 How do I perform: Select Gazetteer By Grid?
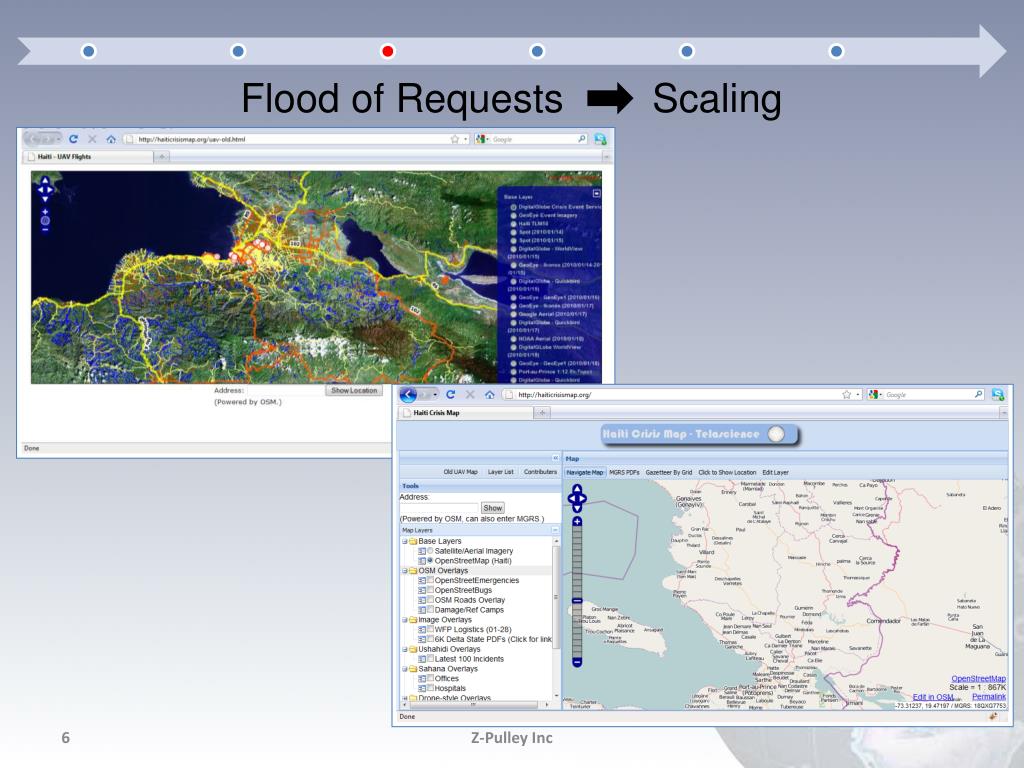(669, 472)
